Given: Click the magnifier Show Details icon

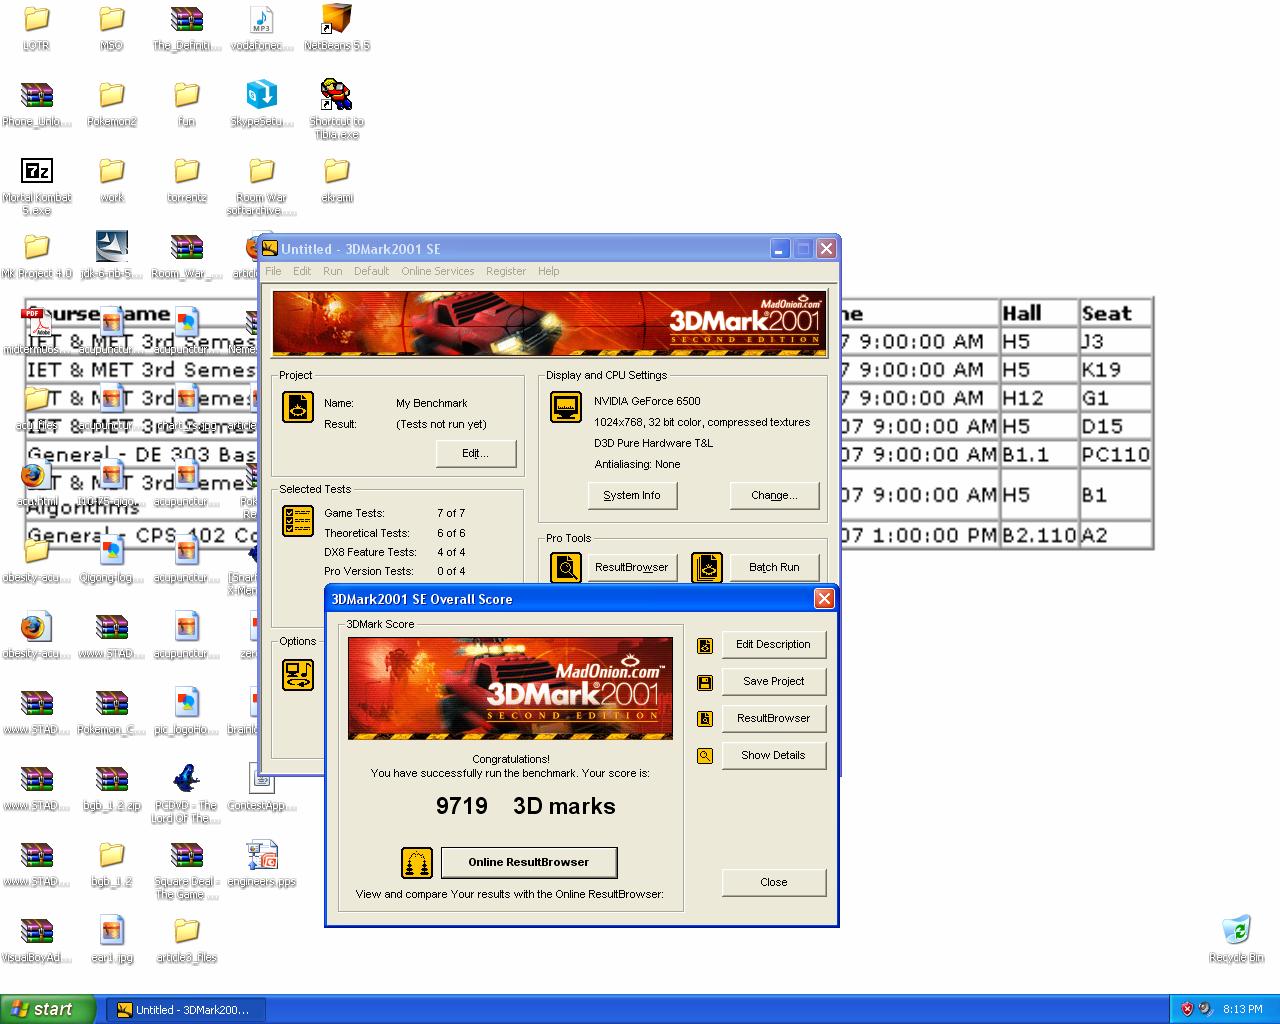Looking at the screenshot, I should [705, 756].
